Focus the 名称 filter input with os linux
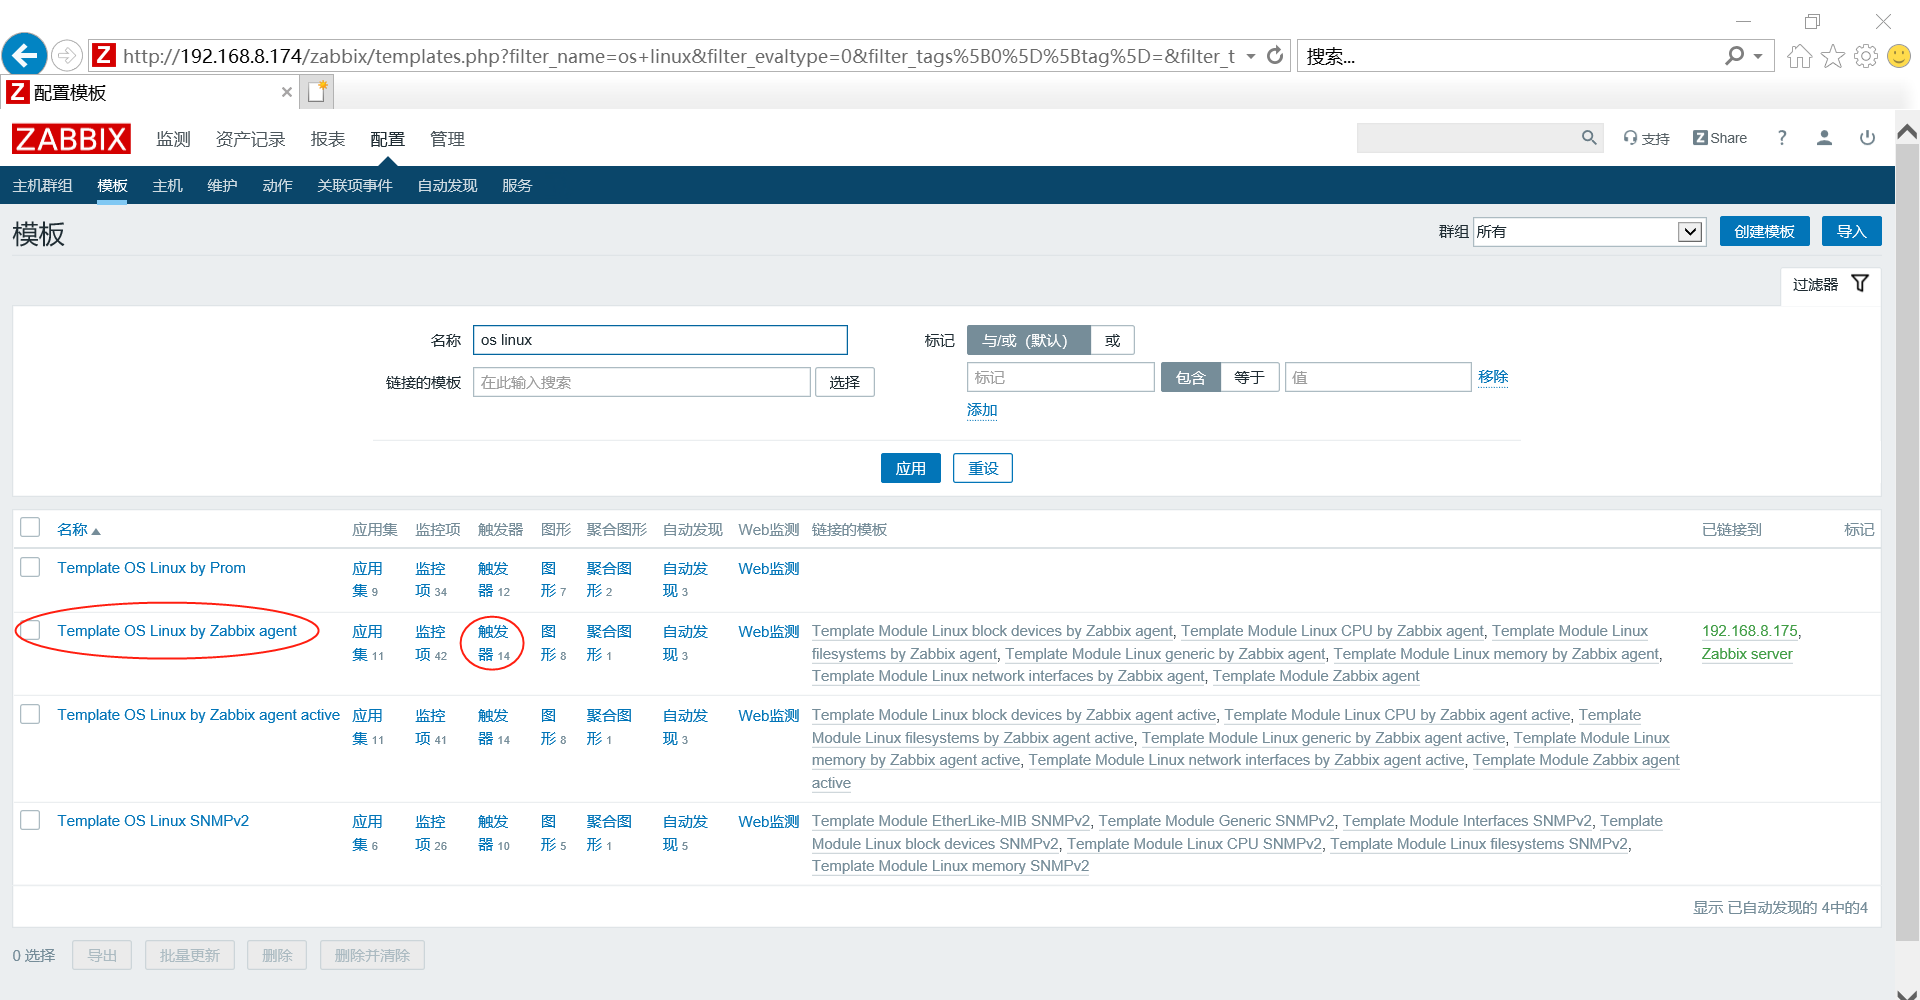 pos(660,340)
